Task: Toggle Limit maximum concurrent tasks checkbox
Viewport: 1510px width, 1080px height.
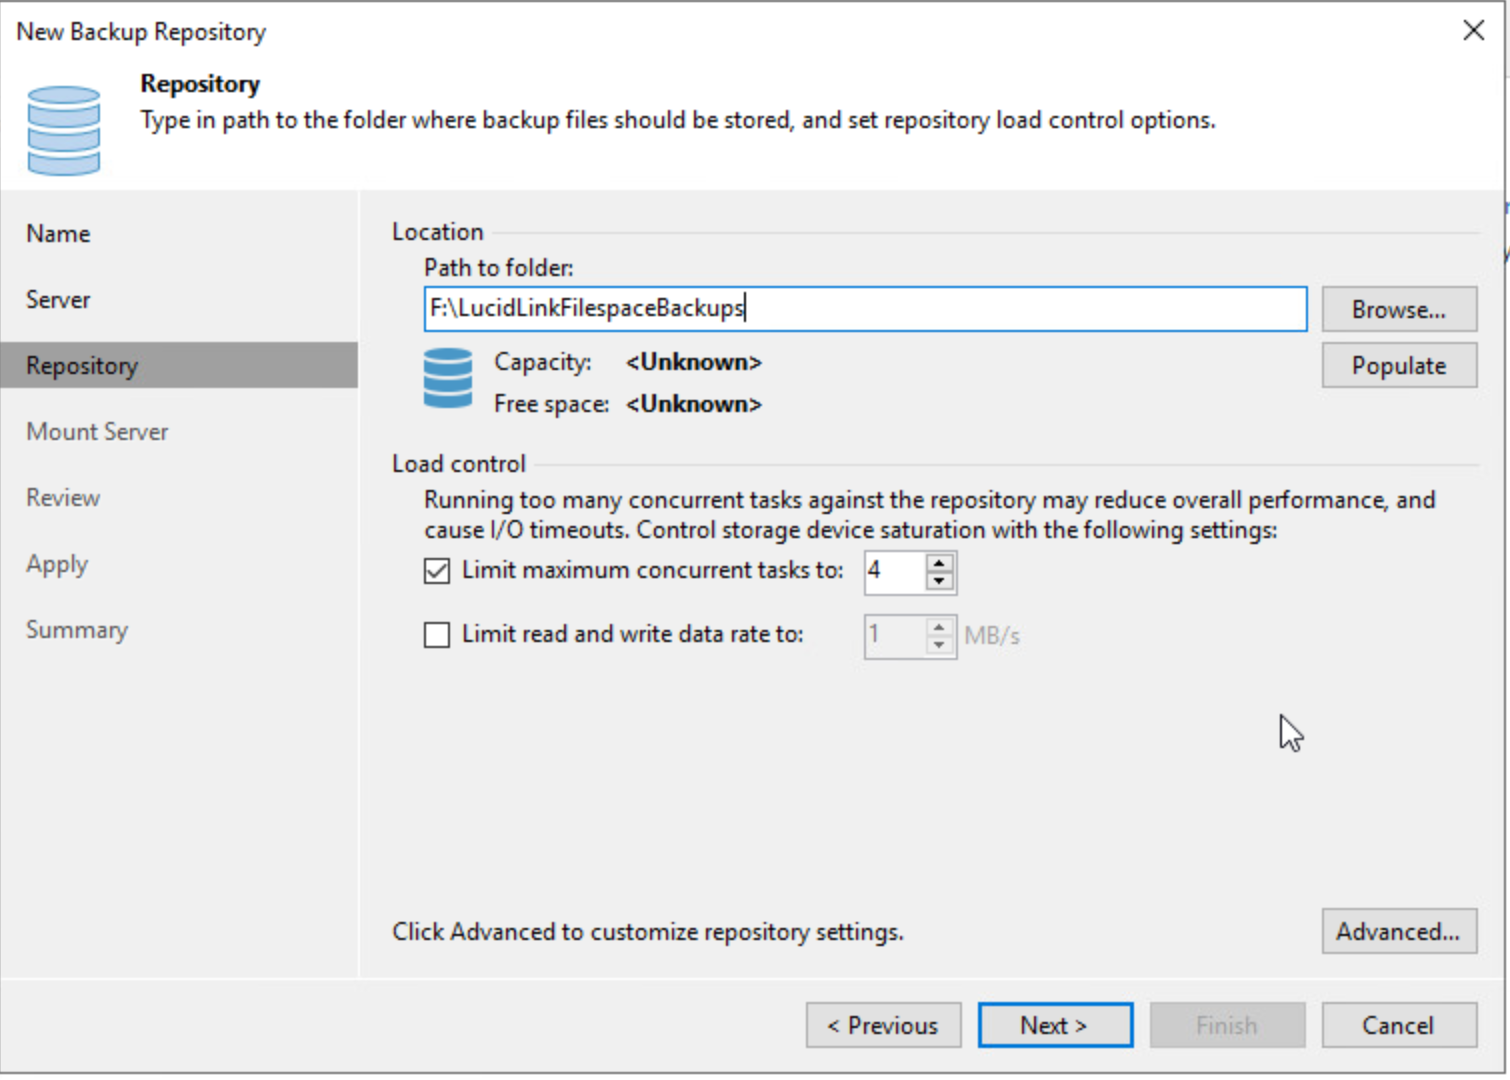Action: point(437,571)
